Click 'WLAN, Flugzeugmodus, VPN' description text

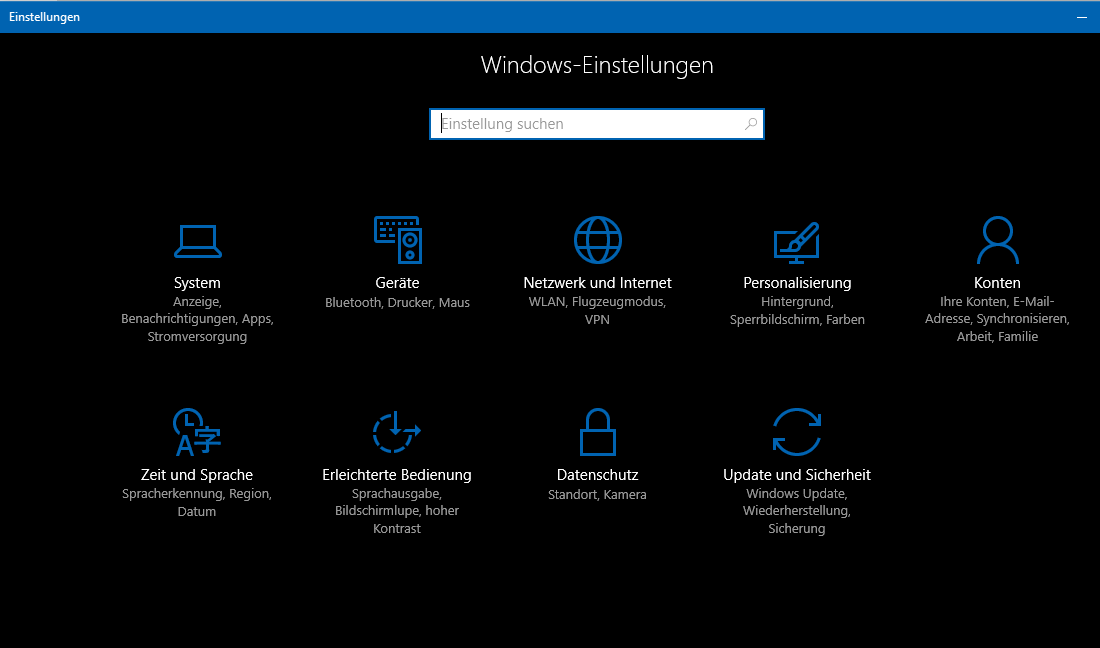(x=597, y=311)
